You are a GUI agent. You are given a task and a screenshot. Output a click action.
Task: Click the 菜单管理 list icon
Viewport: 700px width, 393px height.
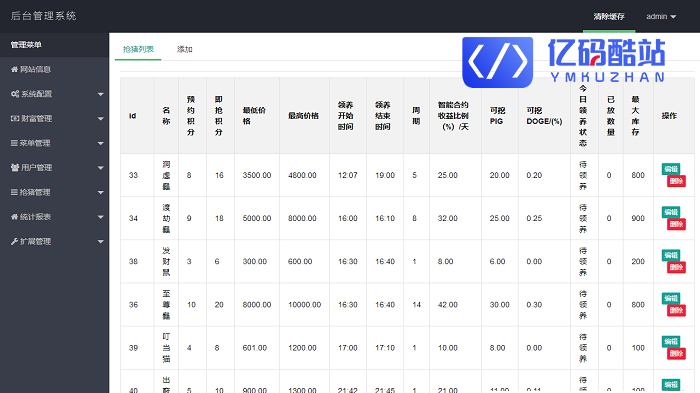point(14,143)
